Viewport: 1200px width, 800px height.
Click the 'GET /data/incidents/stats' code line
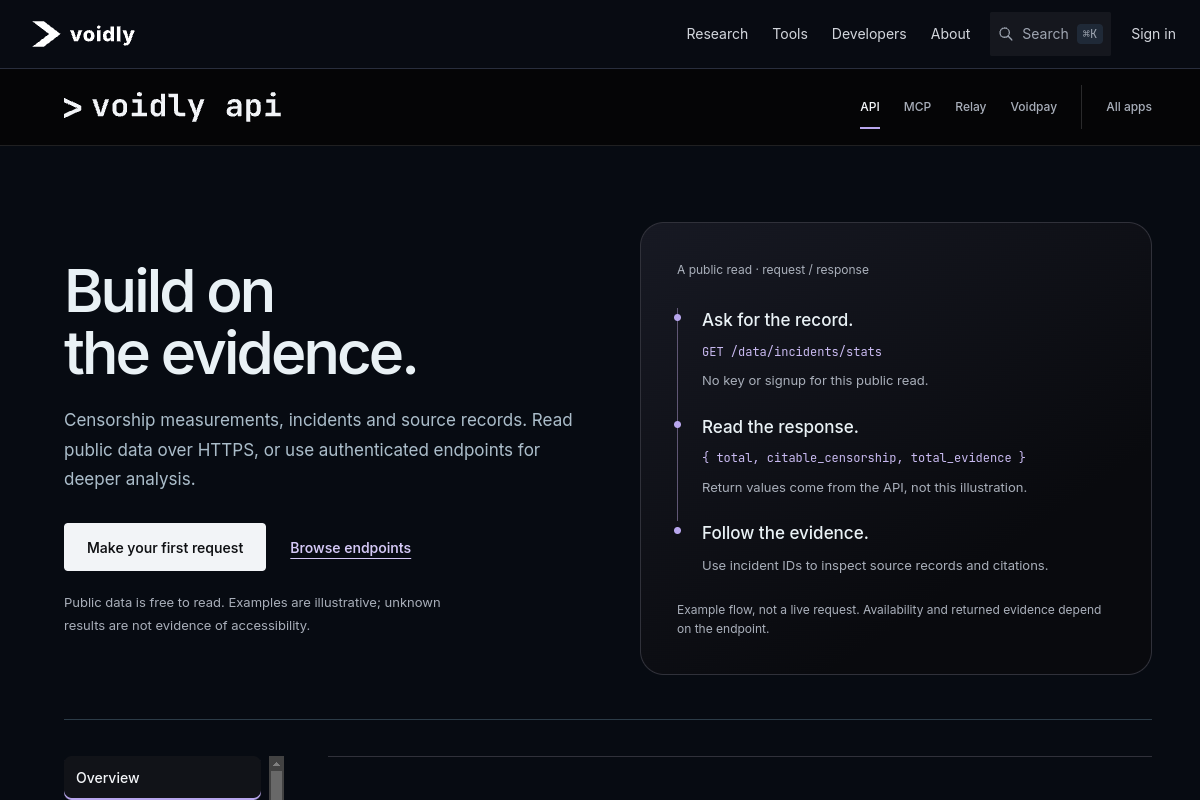tap(792, 352)
